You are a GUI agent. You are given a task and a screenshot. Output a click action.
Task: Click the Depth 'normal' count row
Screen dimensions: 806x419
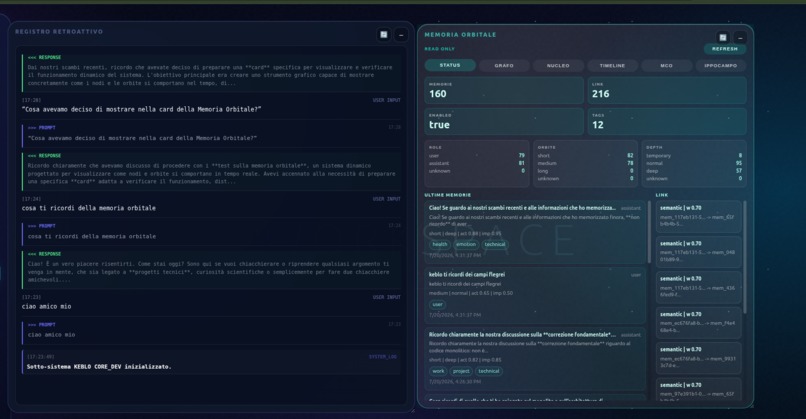click(694, 163)
